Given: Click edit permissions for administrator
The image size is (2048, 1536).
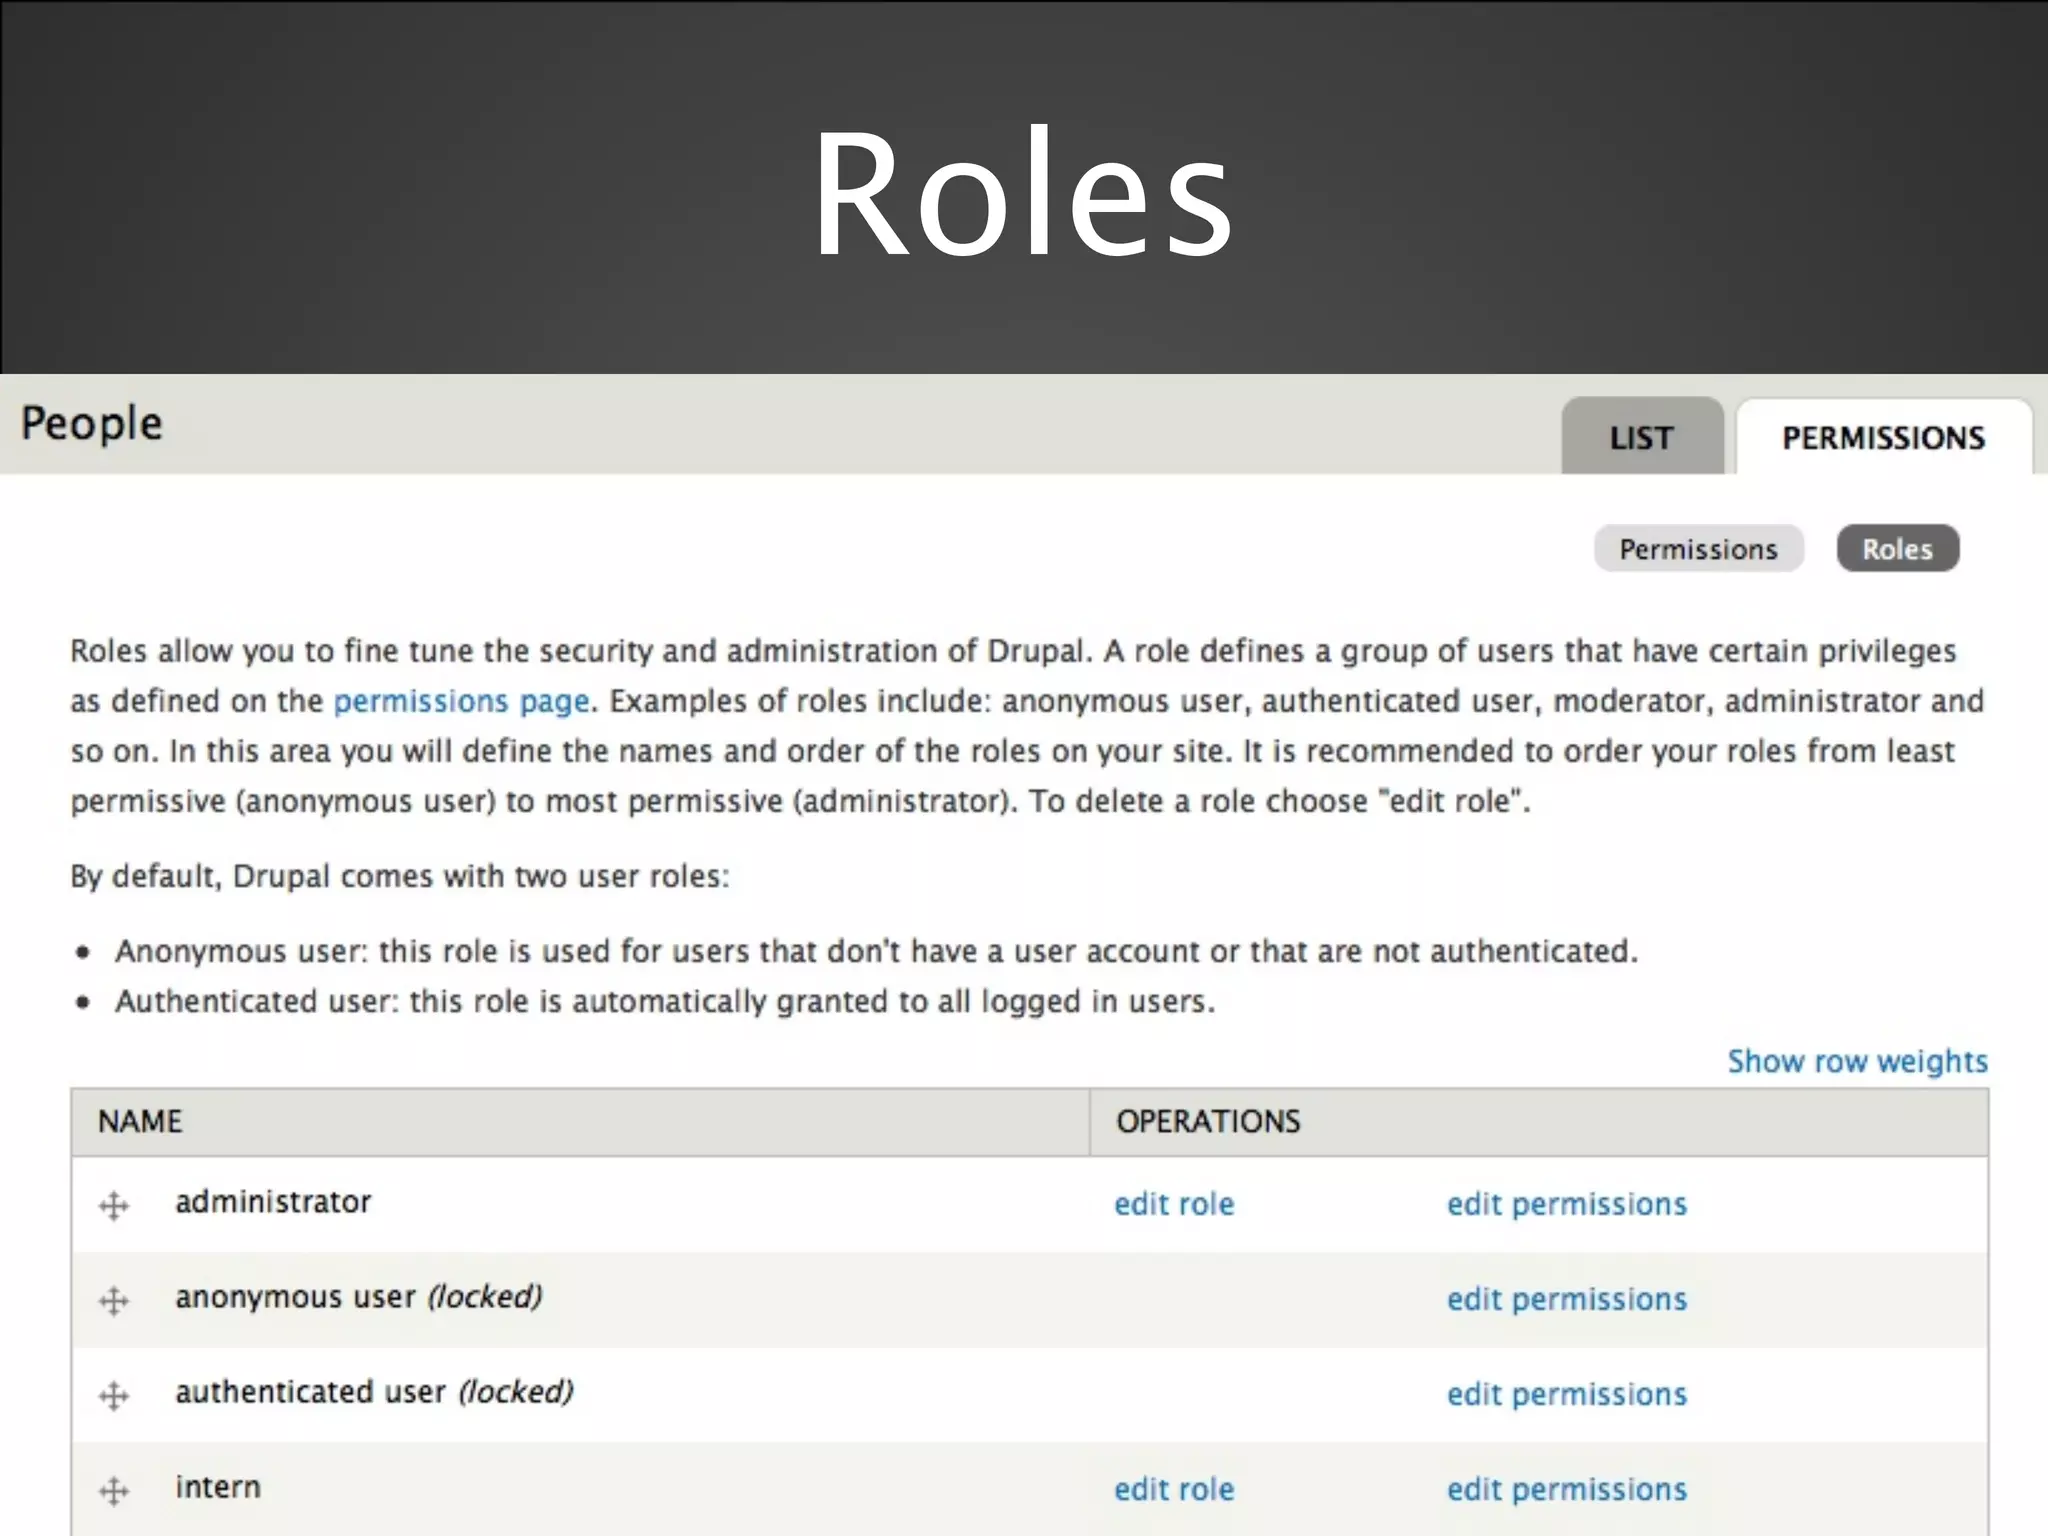Looking at the screenshot, I should pyautogui.click(x=1567, y=1203).
